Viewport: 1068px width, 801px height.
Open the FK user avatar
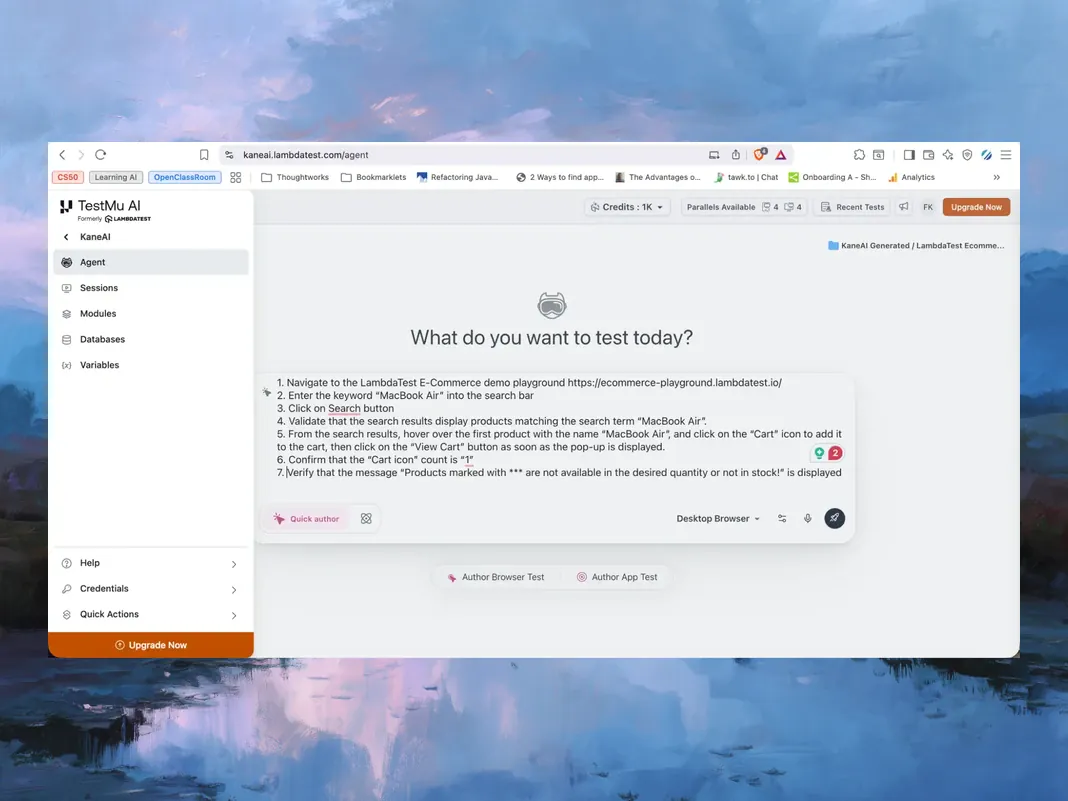(x=928, y=207)
